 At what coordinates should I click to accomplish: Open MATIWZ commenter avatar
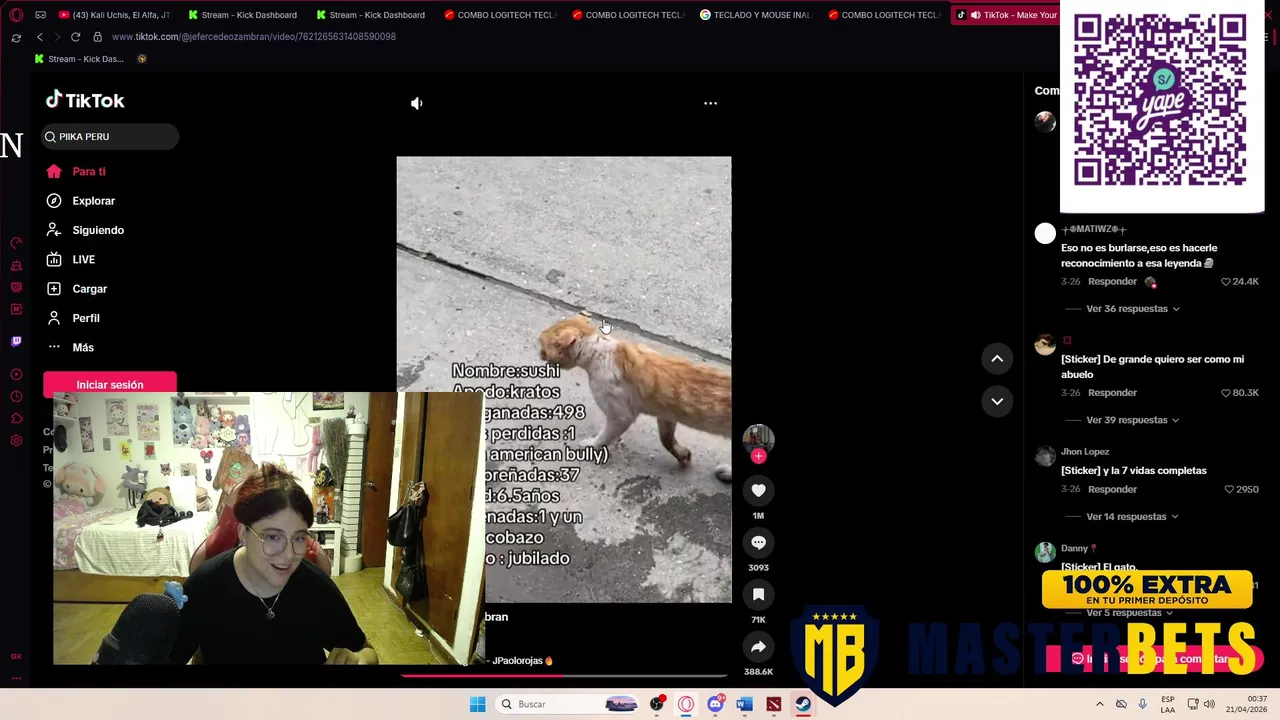tap(1045, 233)
